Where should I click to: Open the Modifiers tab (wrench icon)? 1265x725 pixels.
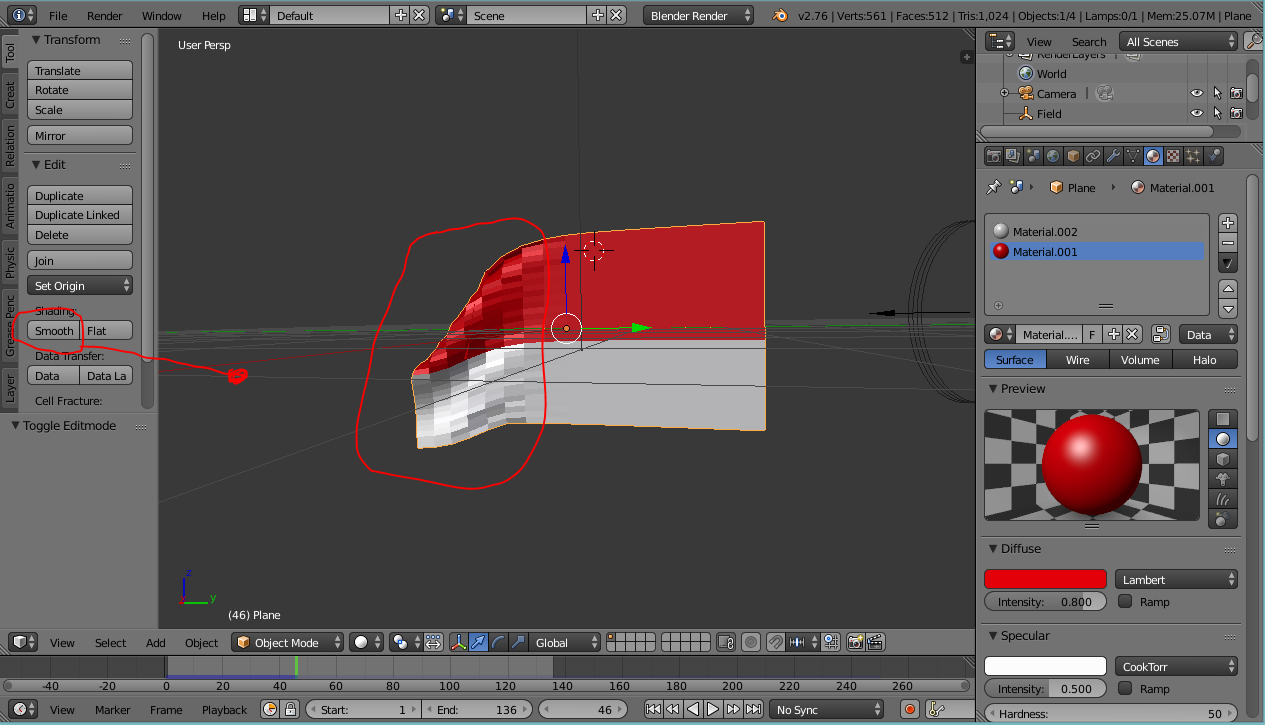coord(1113,156)
